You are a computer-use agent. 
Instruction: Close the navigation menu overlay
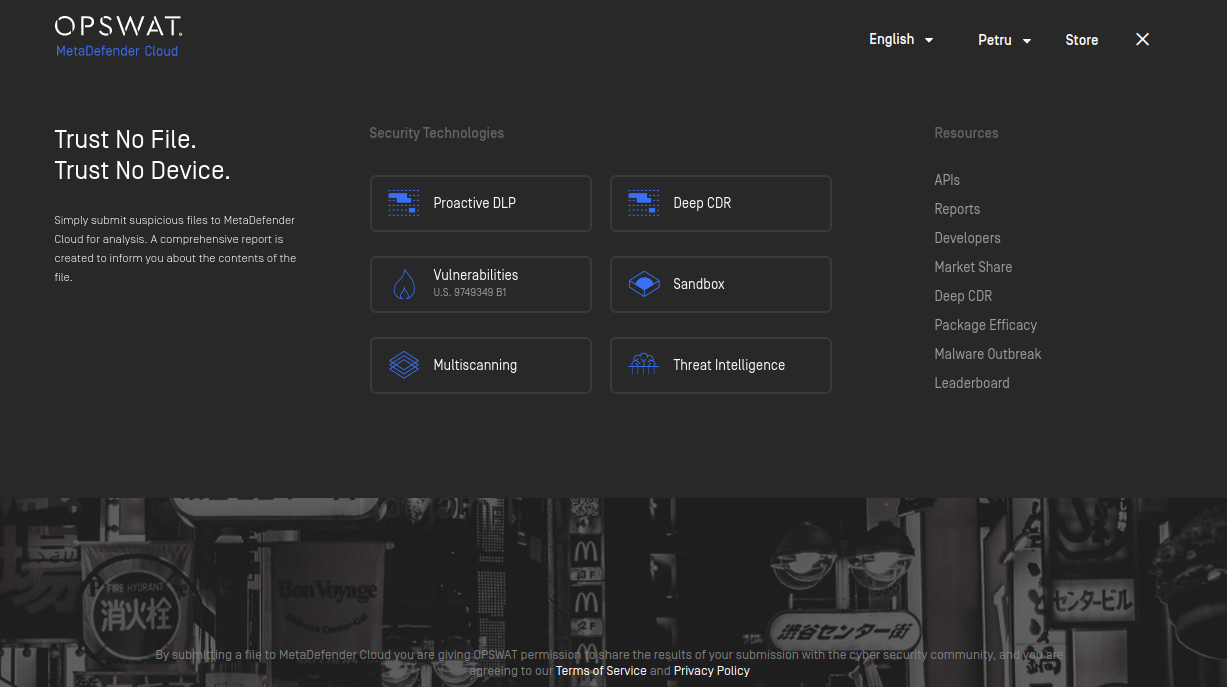(1143, 39)
